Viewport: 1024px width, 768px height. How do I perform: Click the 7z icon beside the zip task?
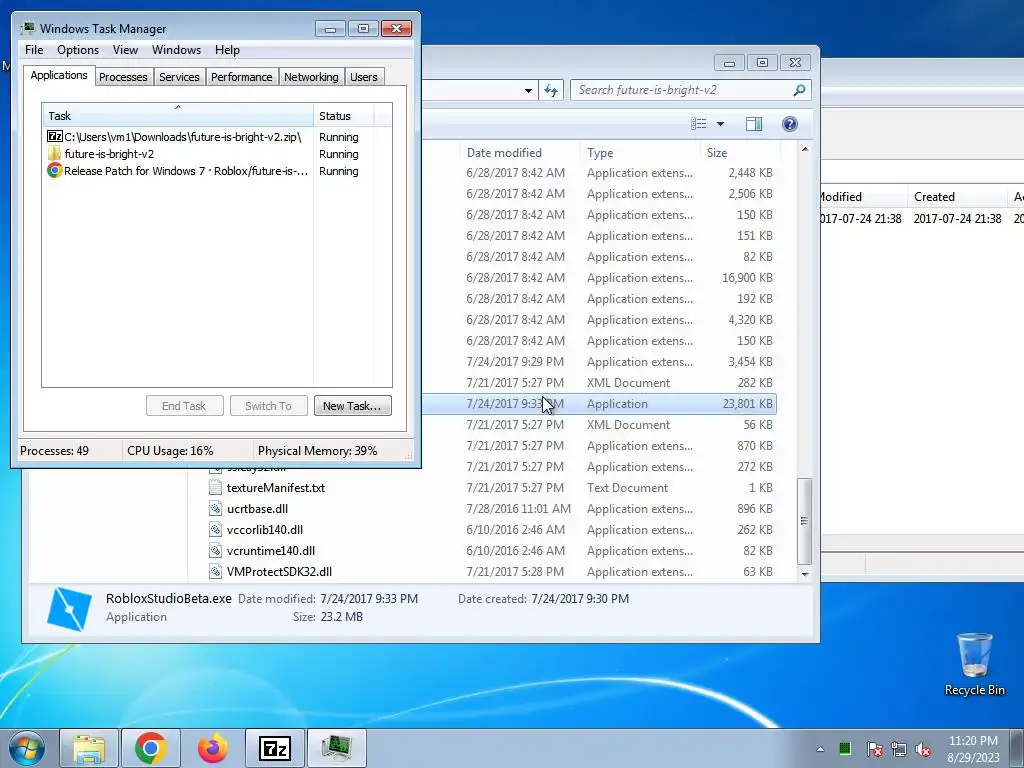coord(54,136)
